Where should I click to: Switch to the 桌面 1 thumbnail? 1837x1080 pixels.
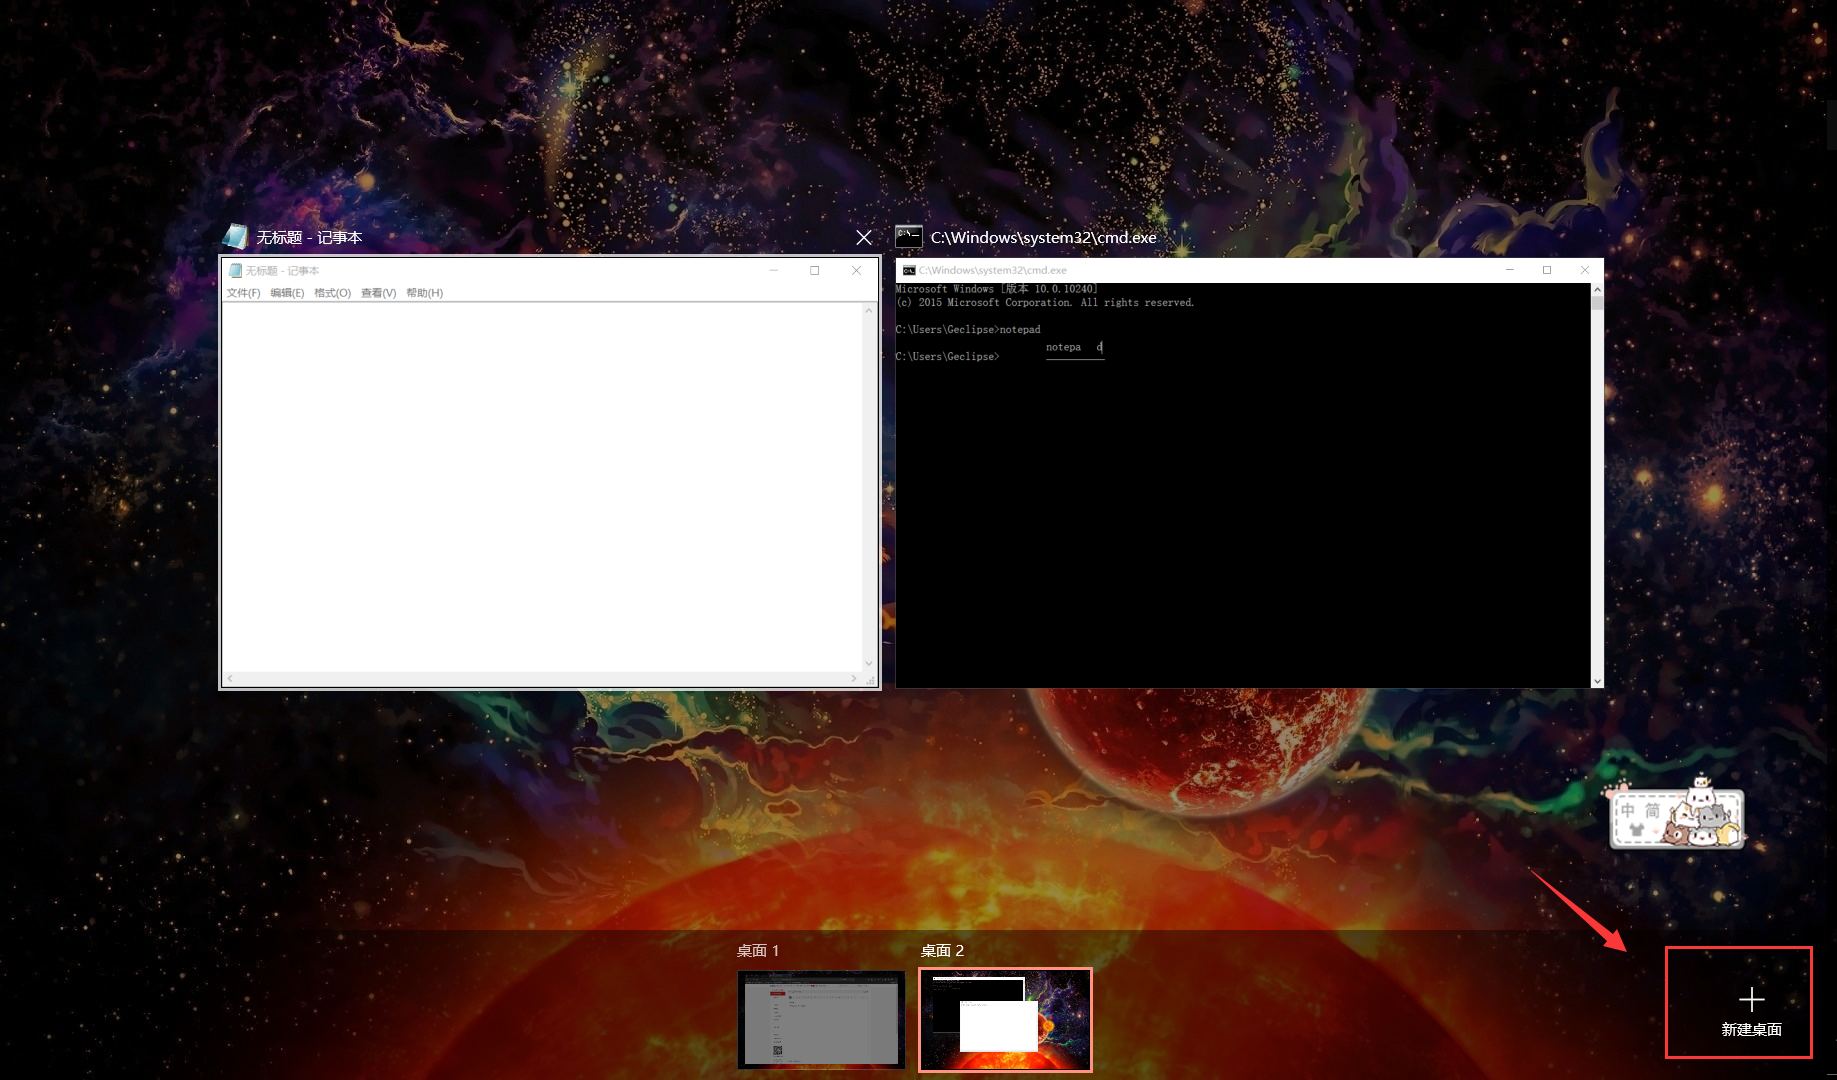pos(821,1019)
